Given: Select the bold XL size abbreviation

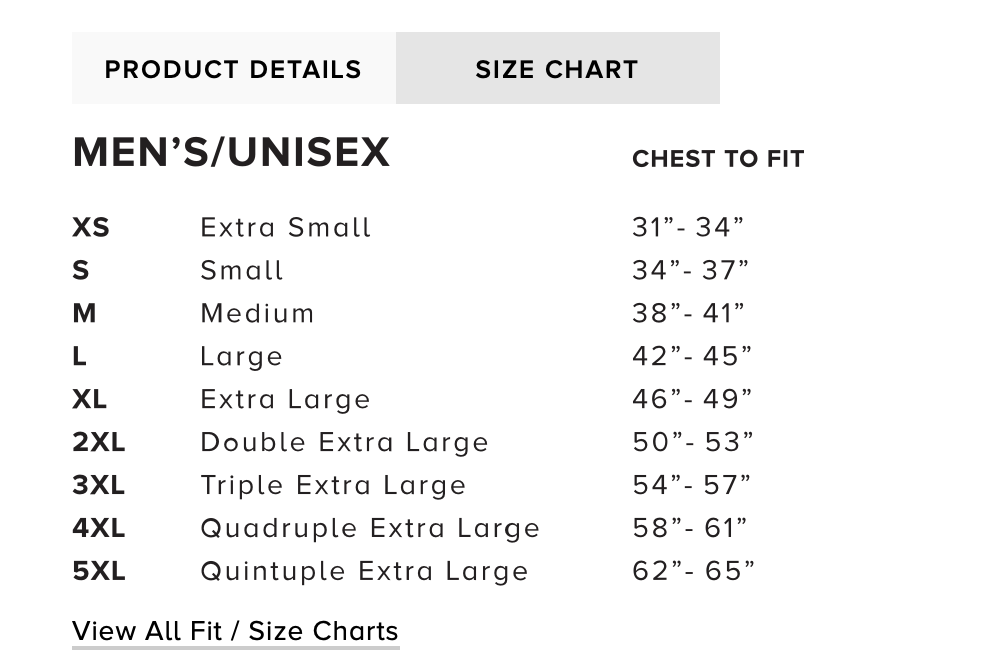Looking at the screenshot, I should (89, 400).
